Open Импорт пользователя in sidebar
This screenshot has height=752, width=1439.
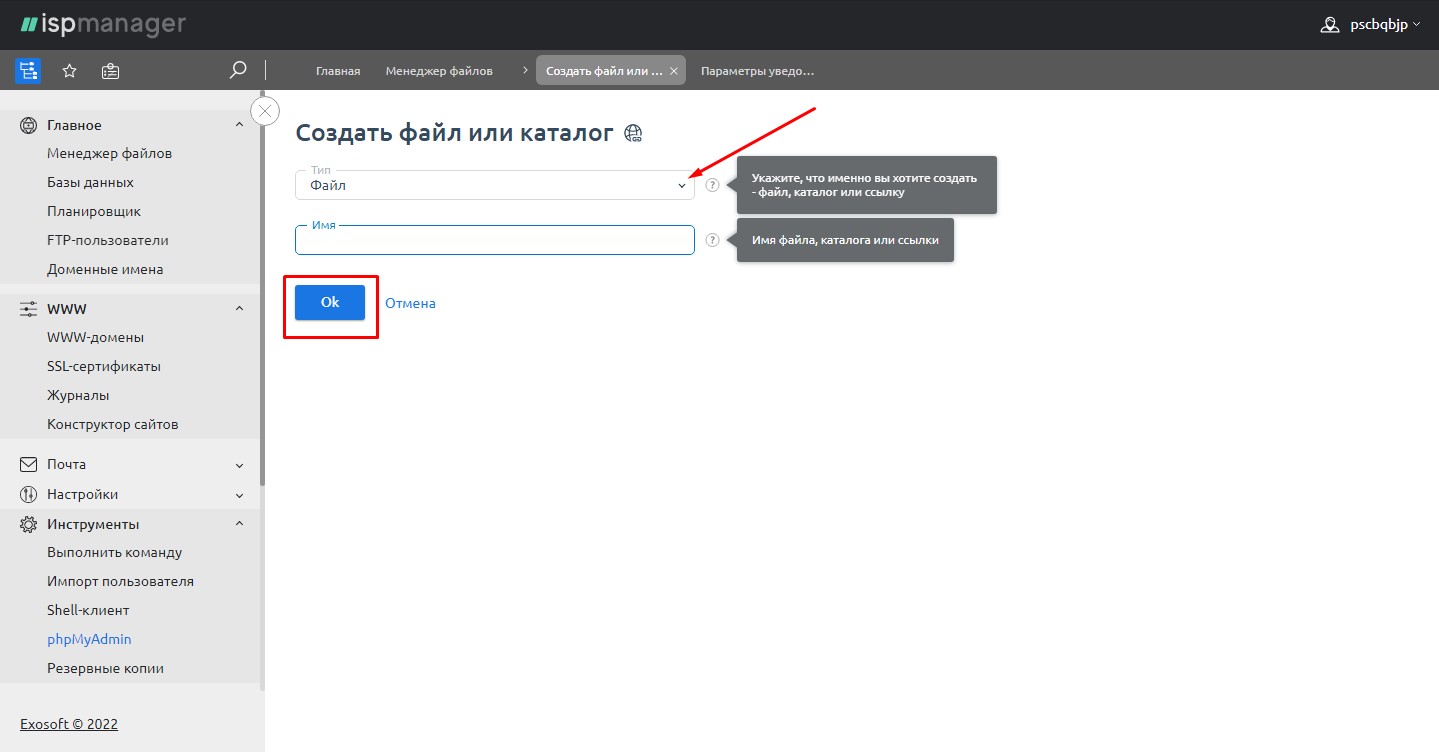point(120,581)
